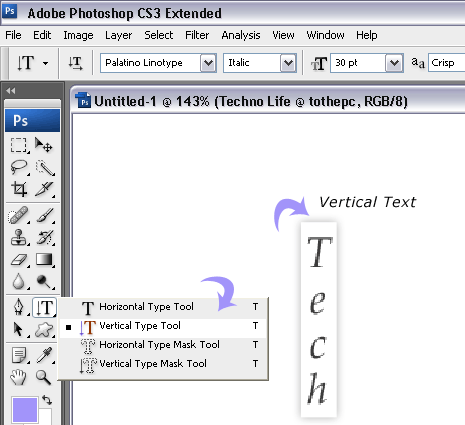This screenshot has height=425, width=465.
Task: Open the Window menu
Action: [325, 35]
